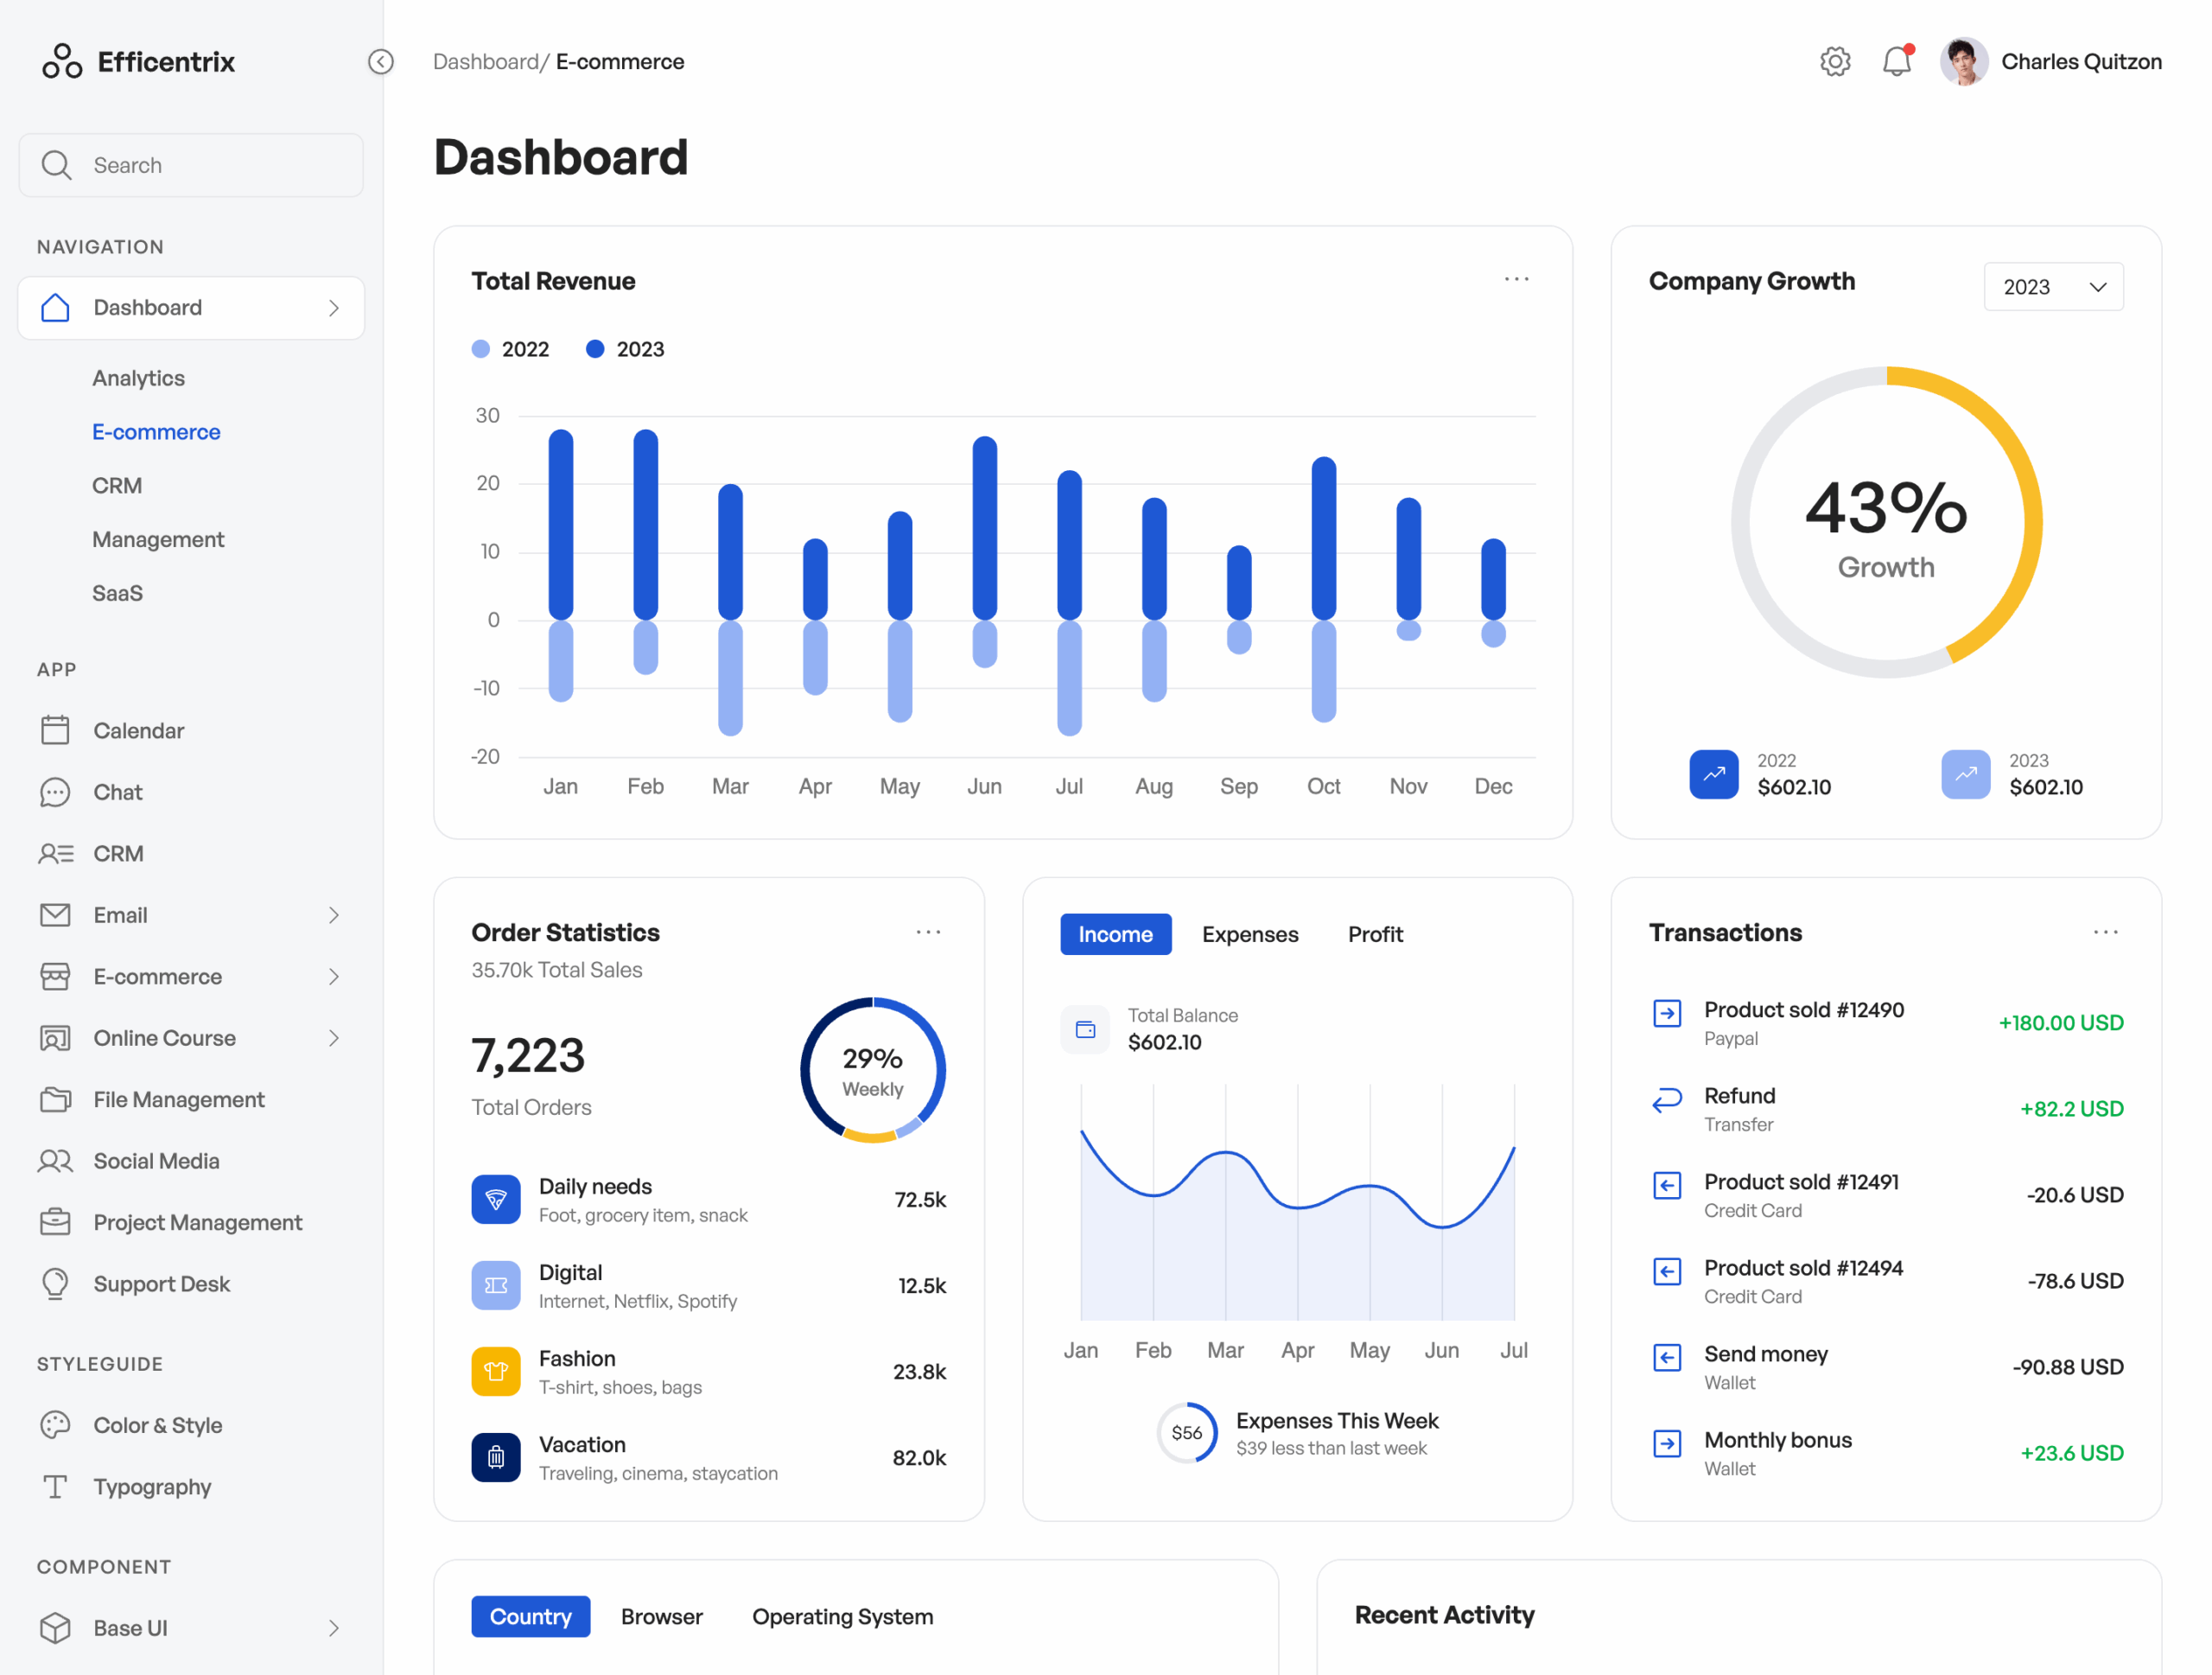Click the Dashboard breadcrumb link
Image resolution: width=2212 pixels, height=1675 pixels.
(486, 62)
